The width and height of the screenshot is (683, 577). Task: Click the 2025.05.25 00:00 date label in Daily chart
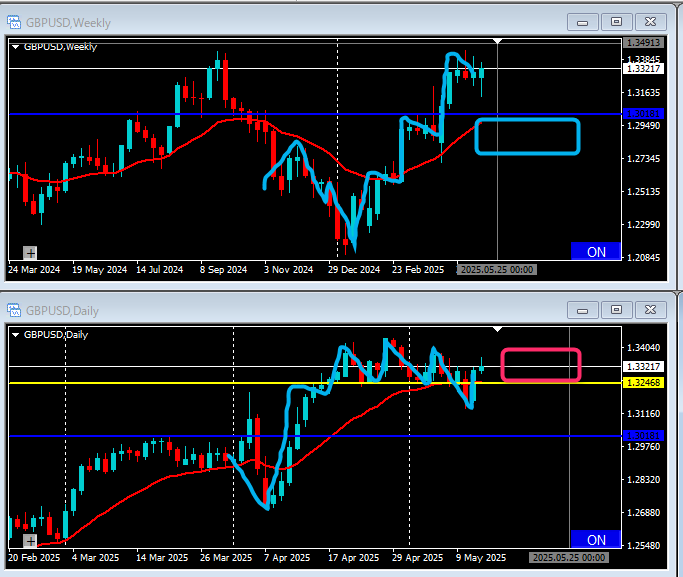coord(569,557)
